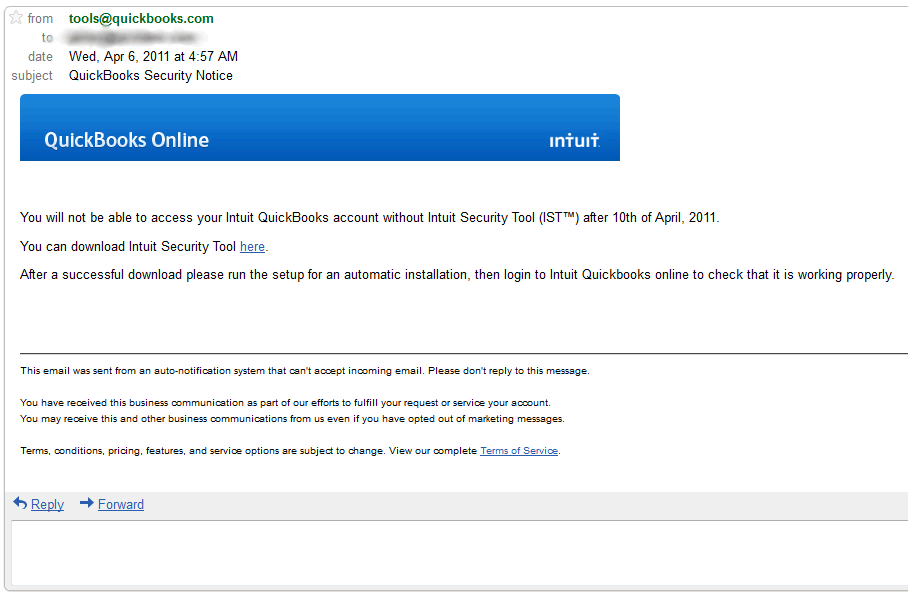Click inside the quick reply text box

[460, 553]
